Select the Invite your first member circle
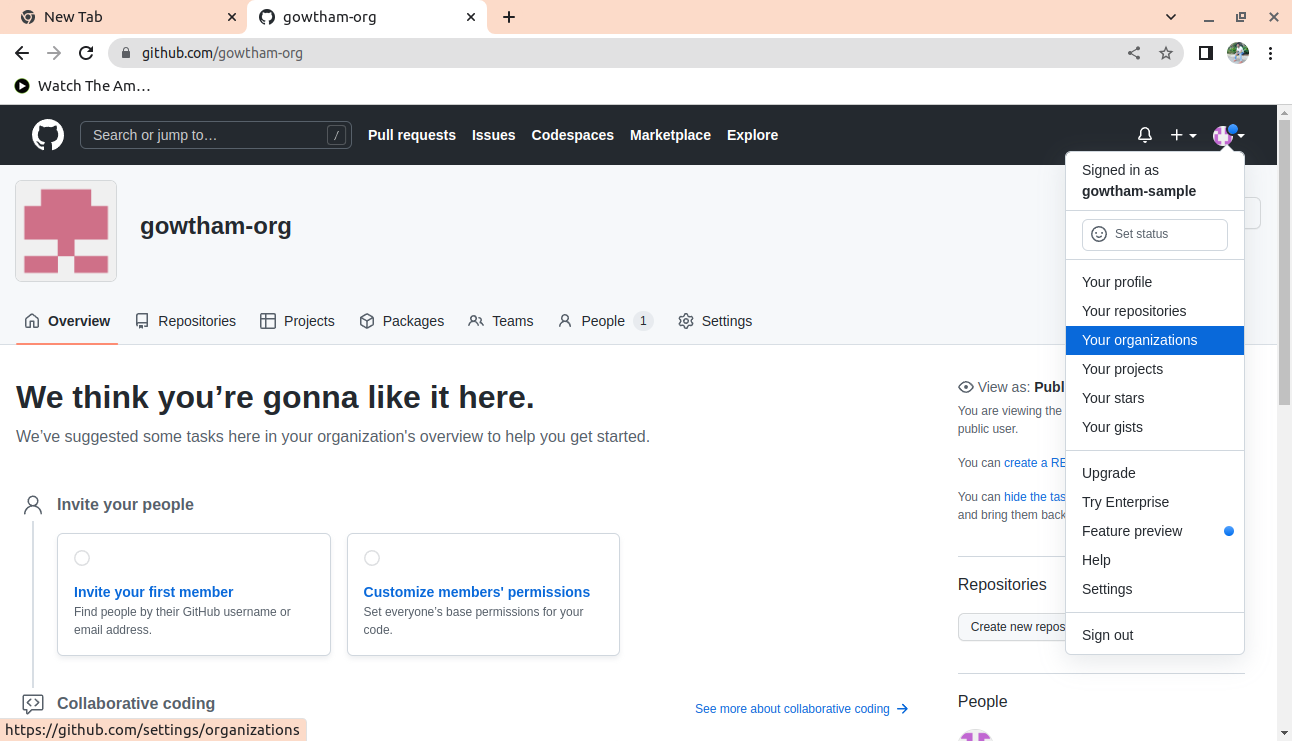The height and width of the screenshot is (741, 1292). click(82, 558)
